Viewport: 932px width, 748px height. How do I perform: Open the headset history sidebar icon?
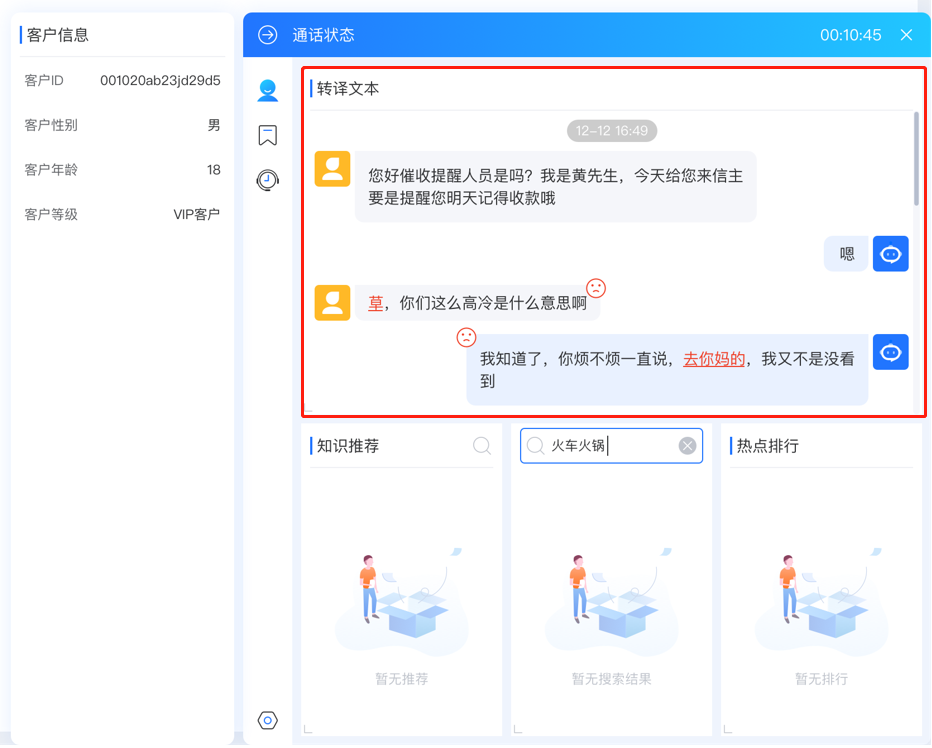coord(267,180)
